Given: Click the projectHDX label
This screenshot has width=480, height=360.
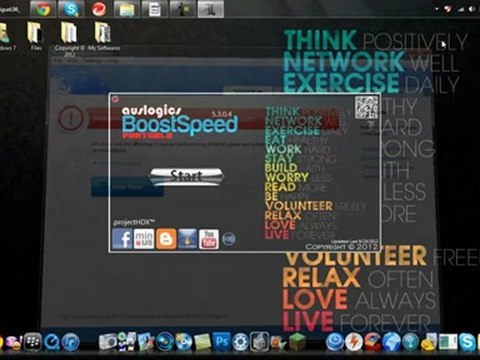Looking at the screenshot, I should tap(134, 222).
